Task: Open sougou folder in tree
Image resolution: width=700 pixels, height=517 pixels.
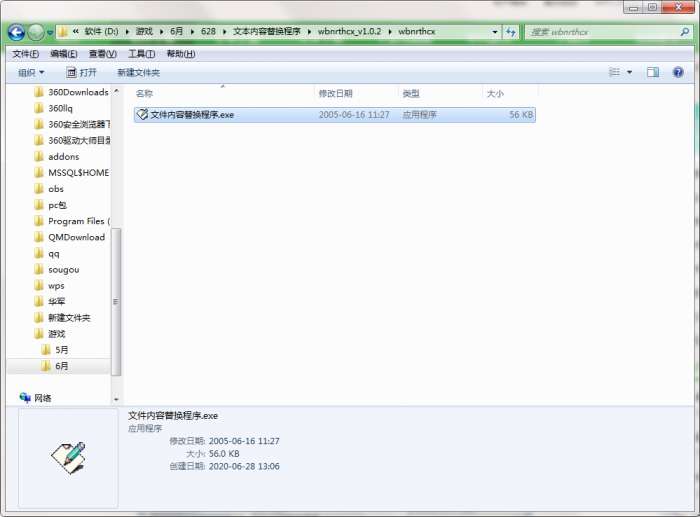Action: [x=63, y=270]
